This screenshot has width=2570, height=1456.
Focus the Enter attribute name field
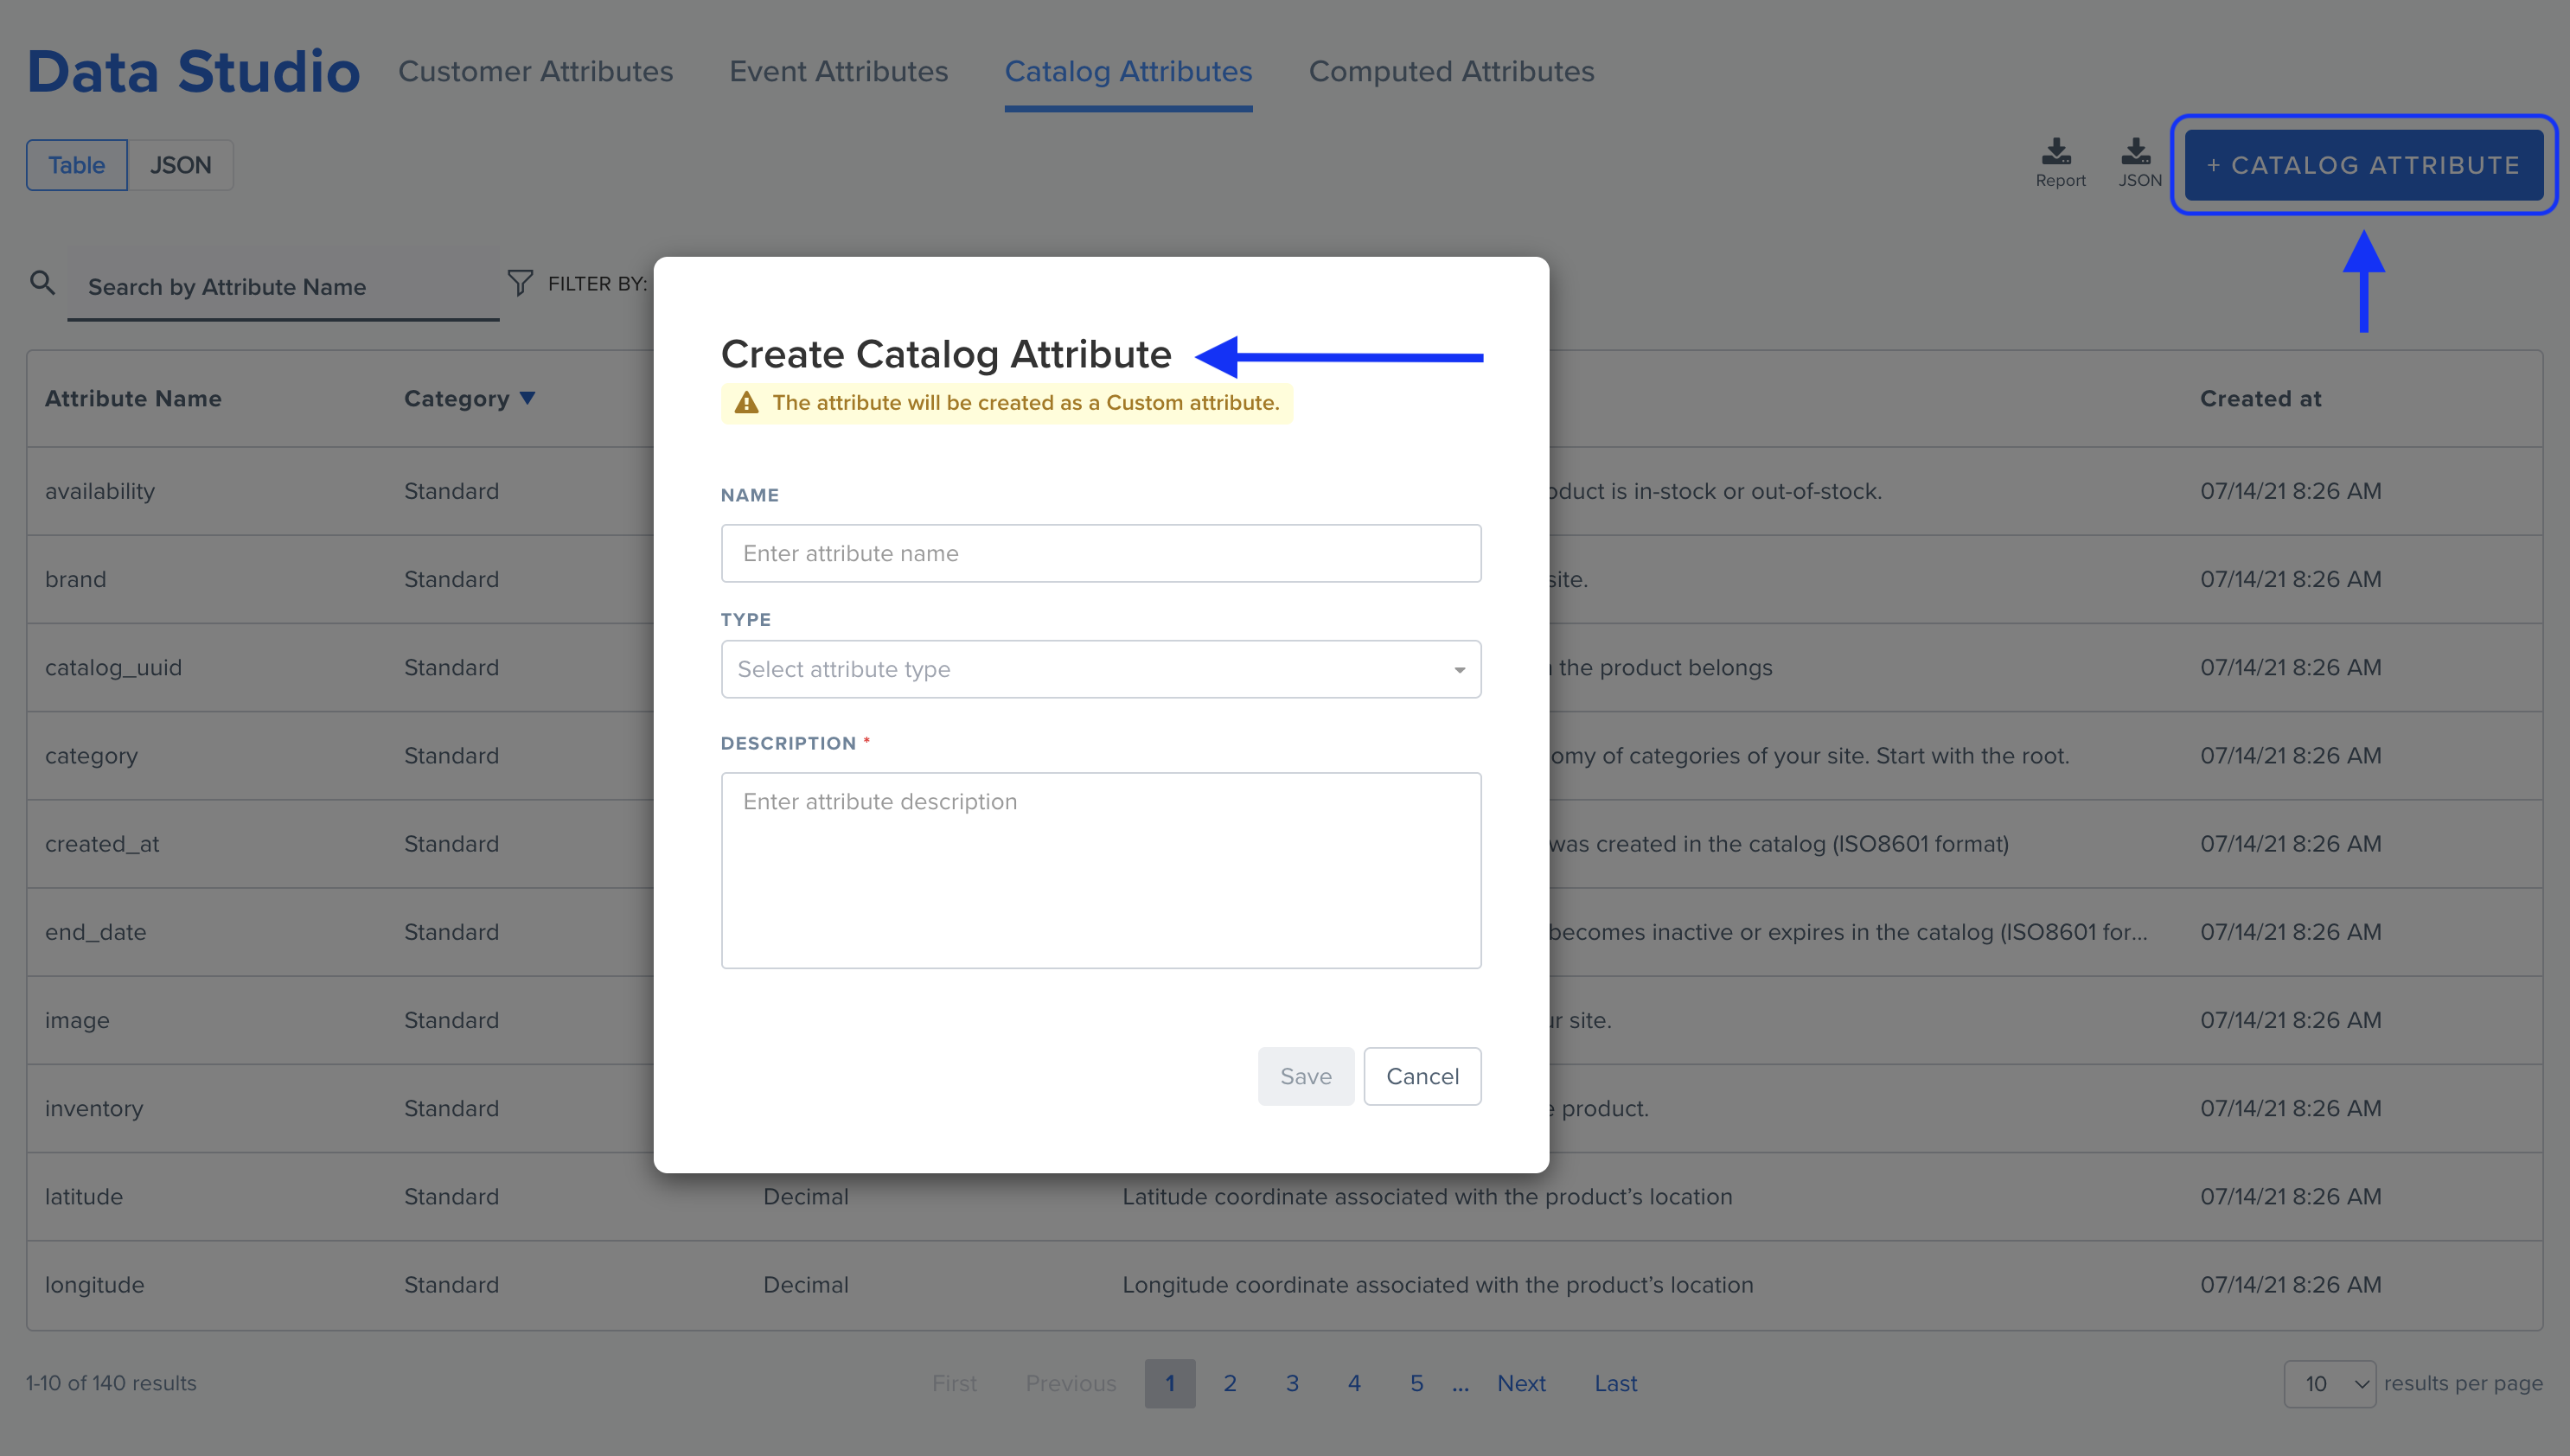point(1101,553)
